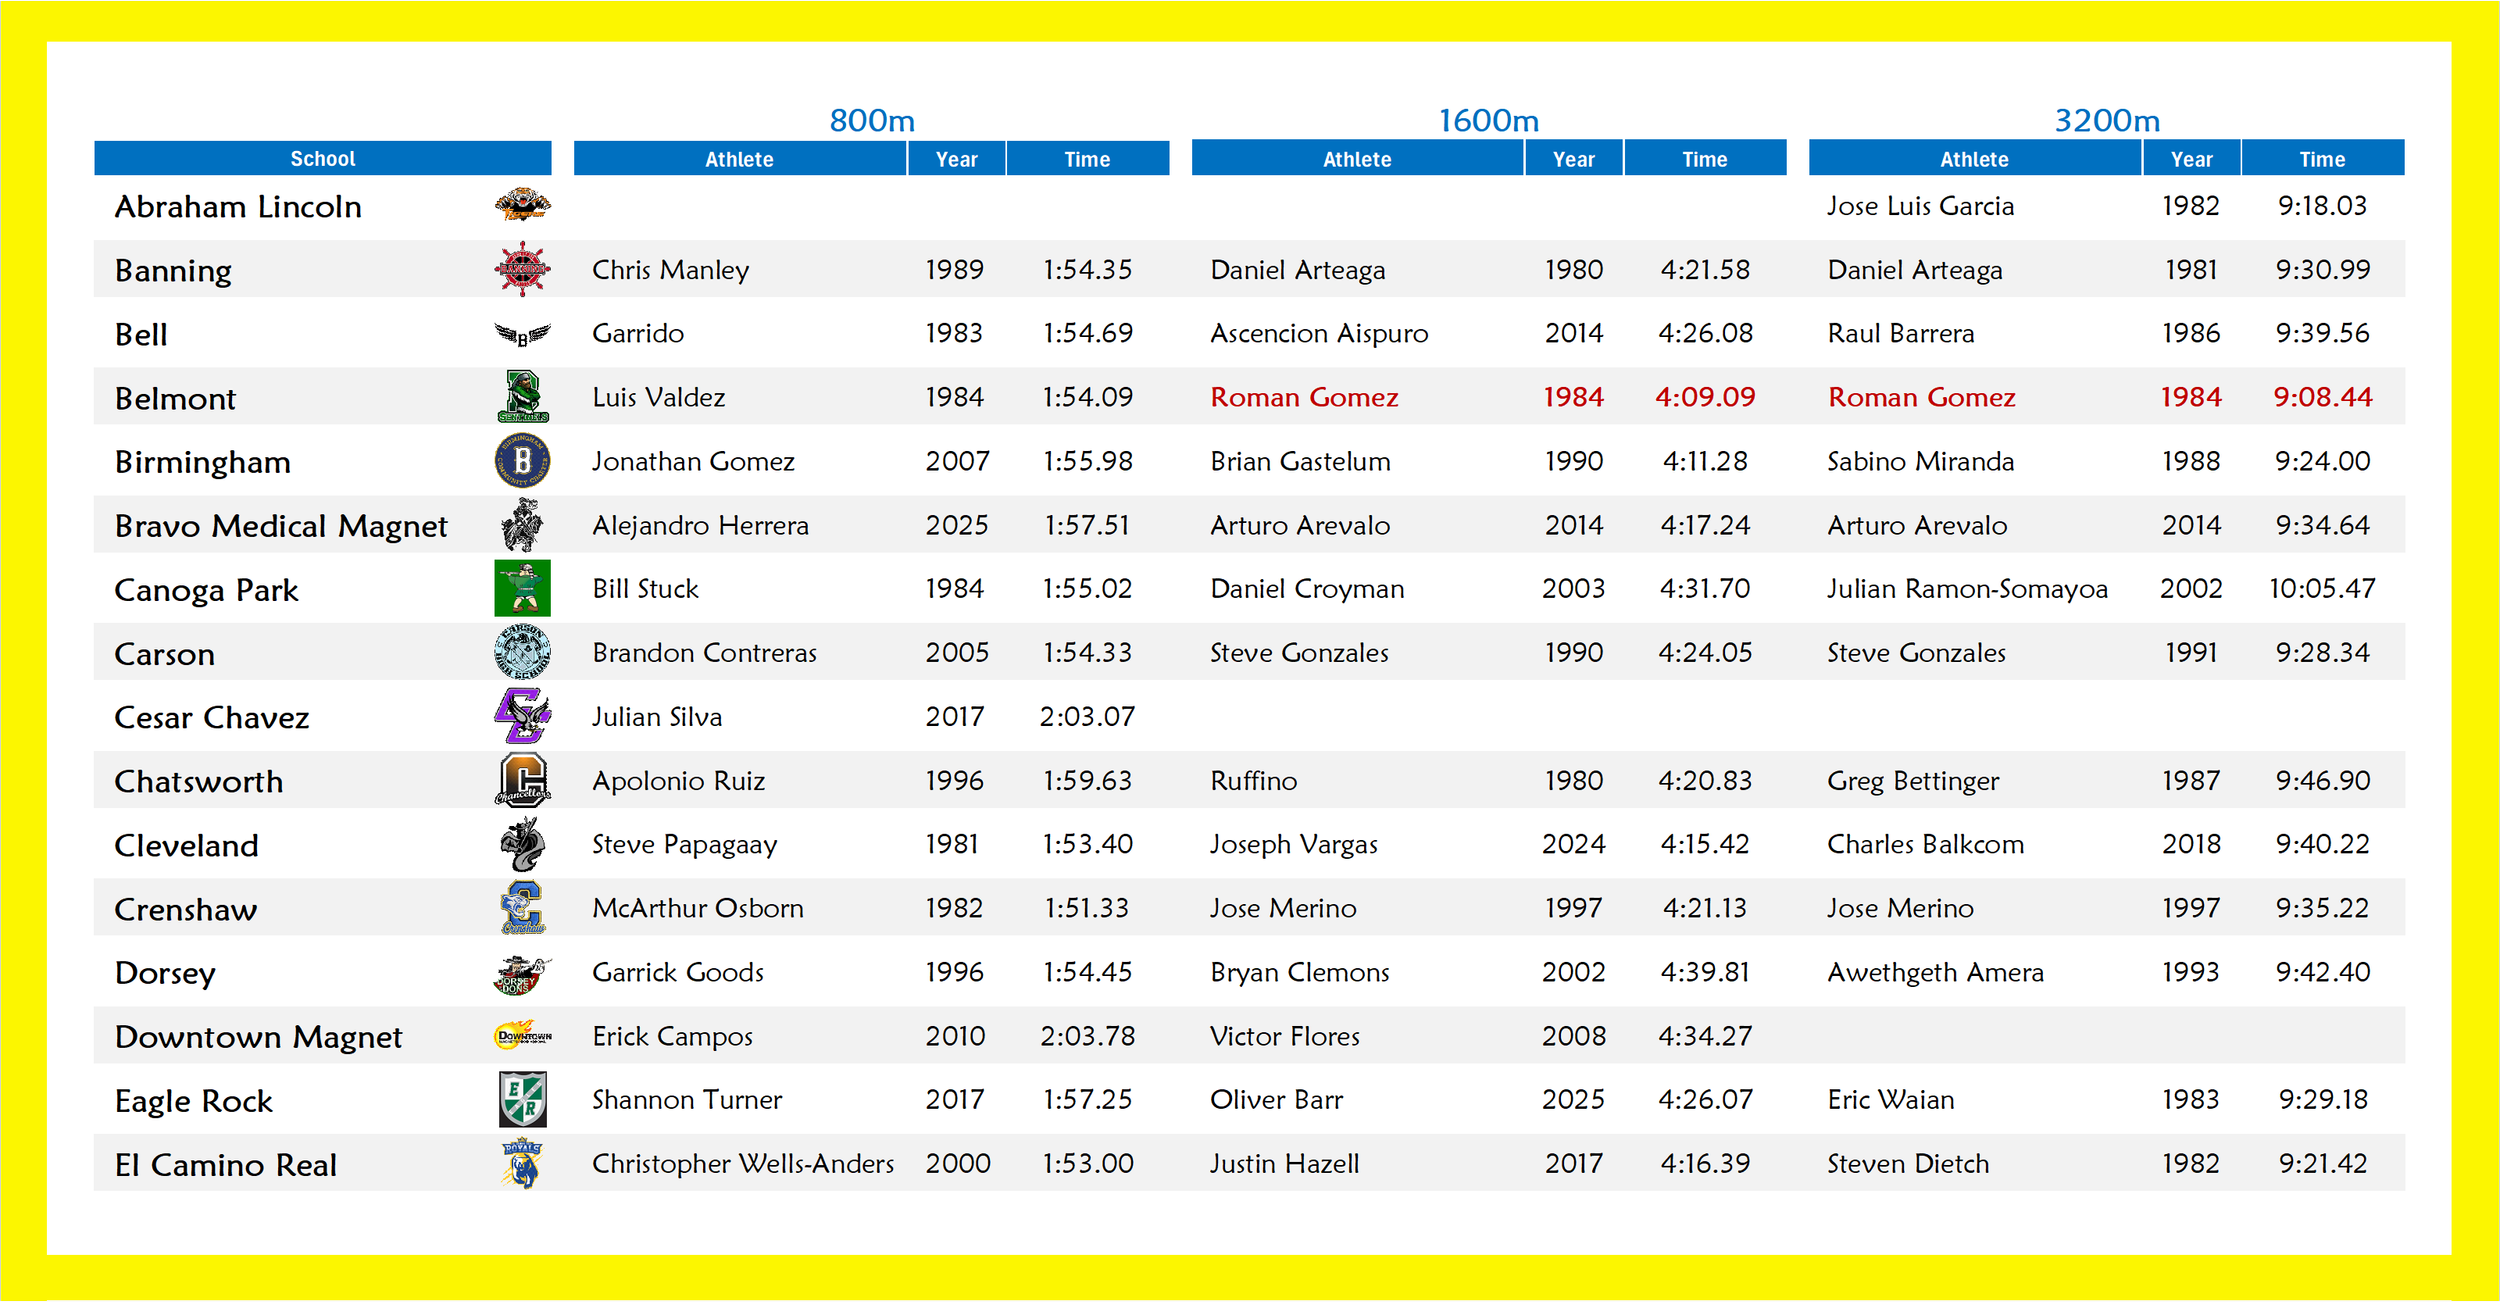The height and width of the screenshot is (1302, 2500).
Task: Click the El Camino Real Royals logo
Action: pyautogui.click(x=522, y=1163)
